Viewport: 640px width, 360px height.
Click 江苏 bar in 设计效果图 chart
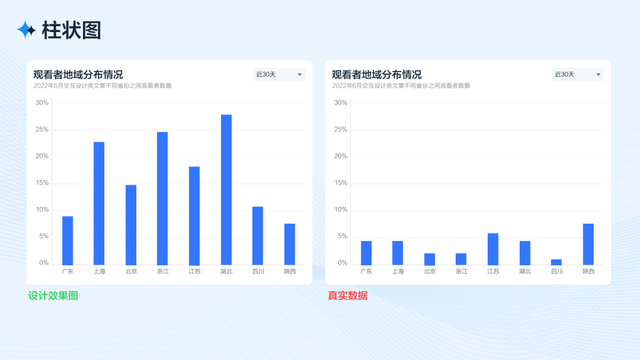point(194,216)
